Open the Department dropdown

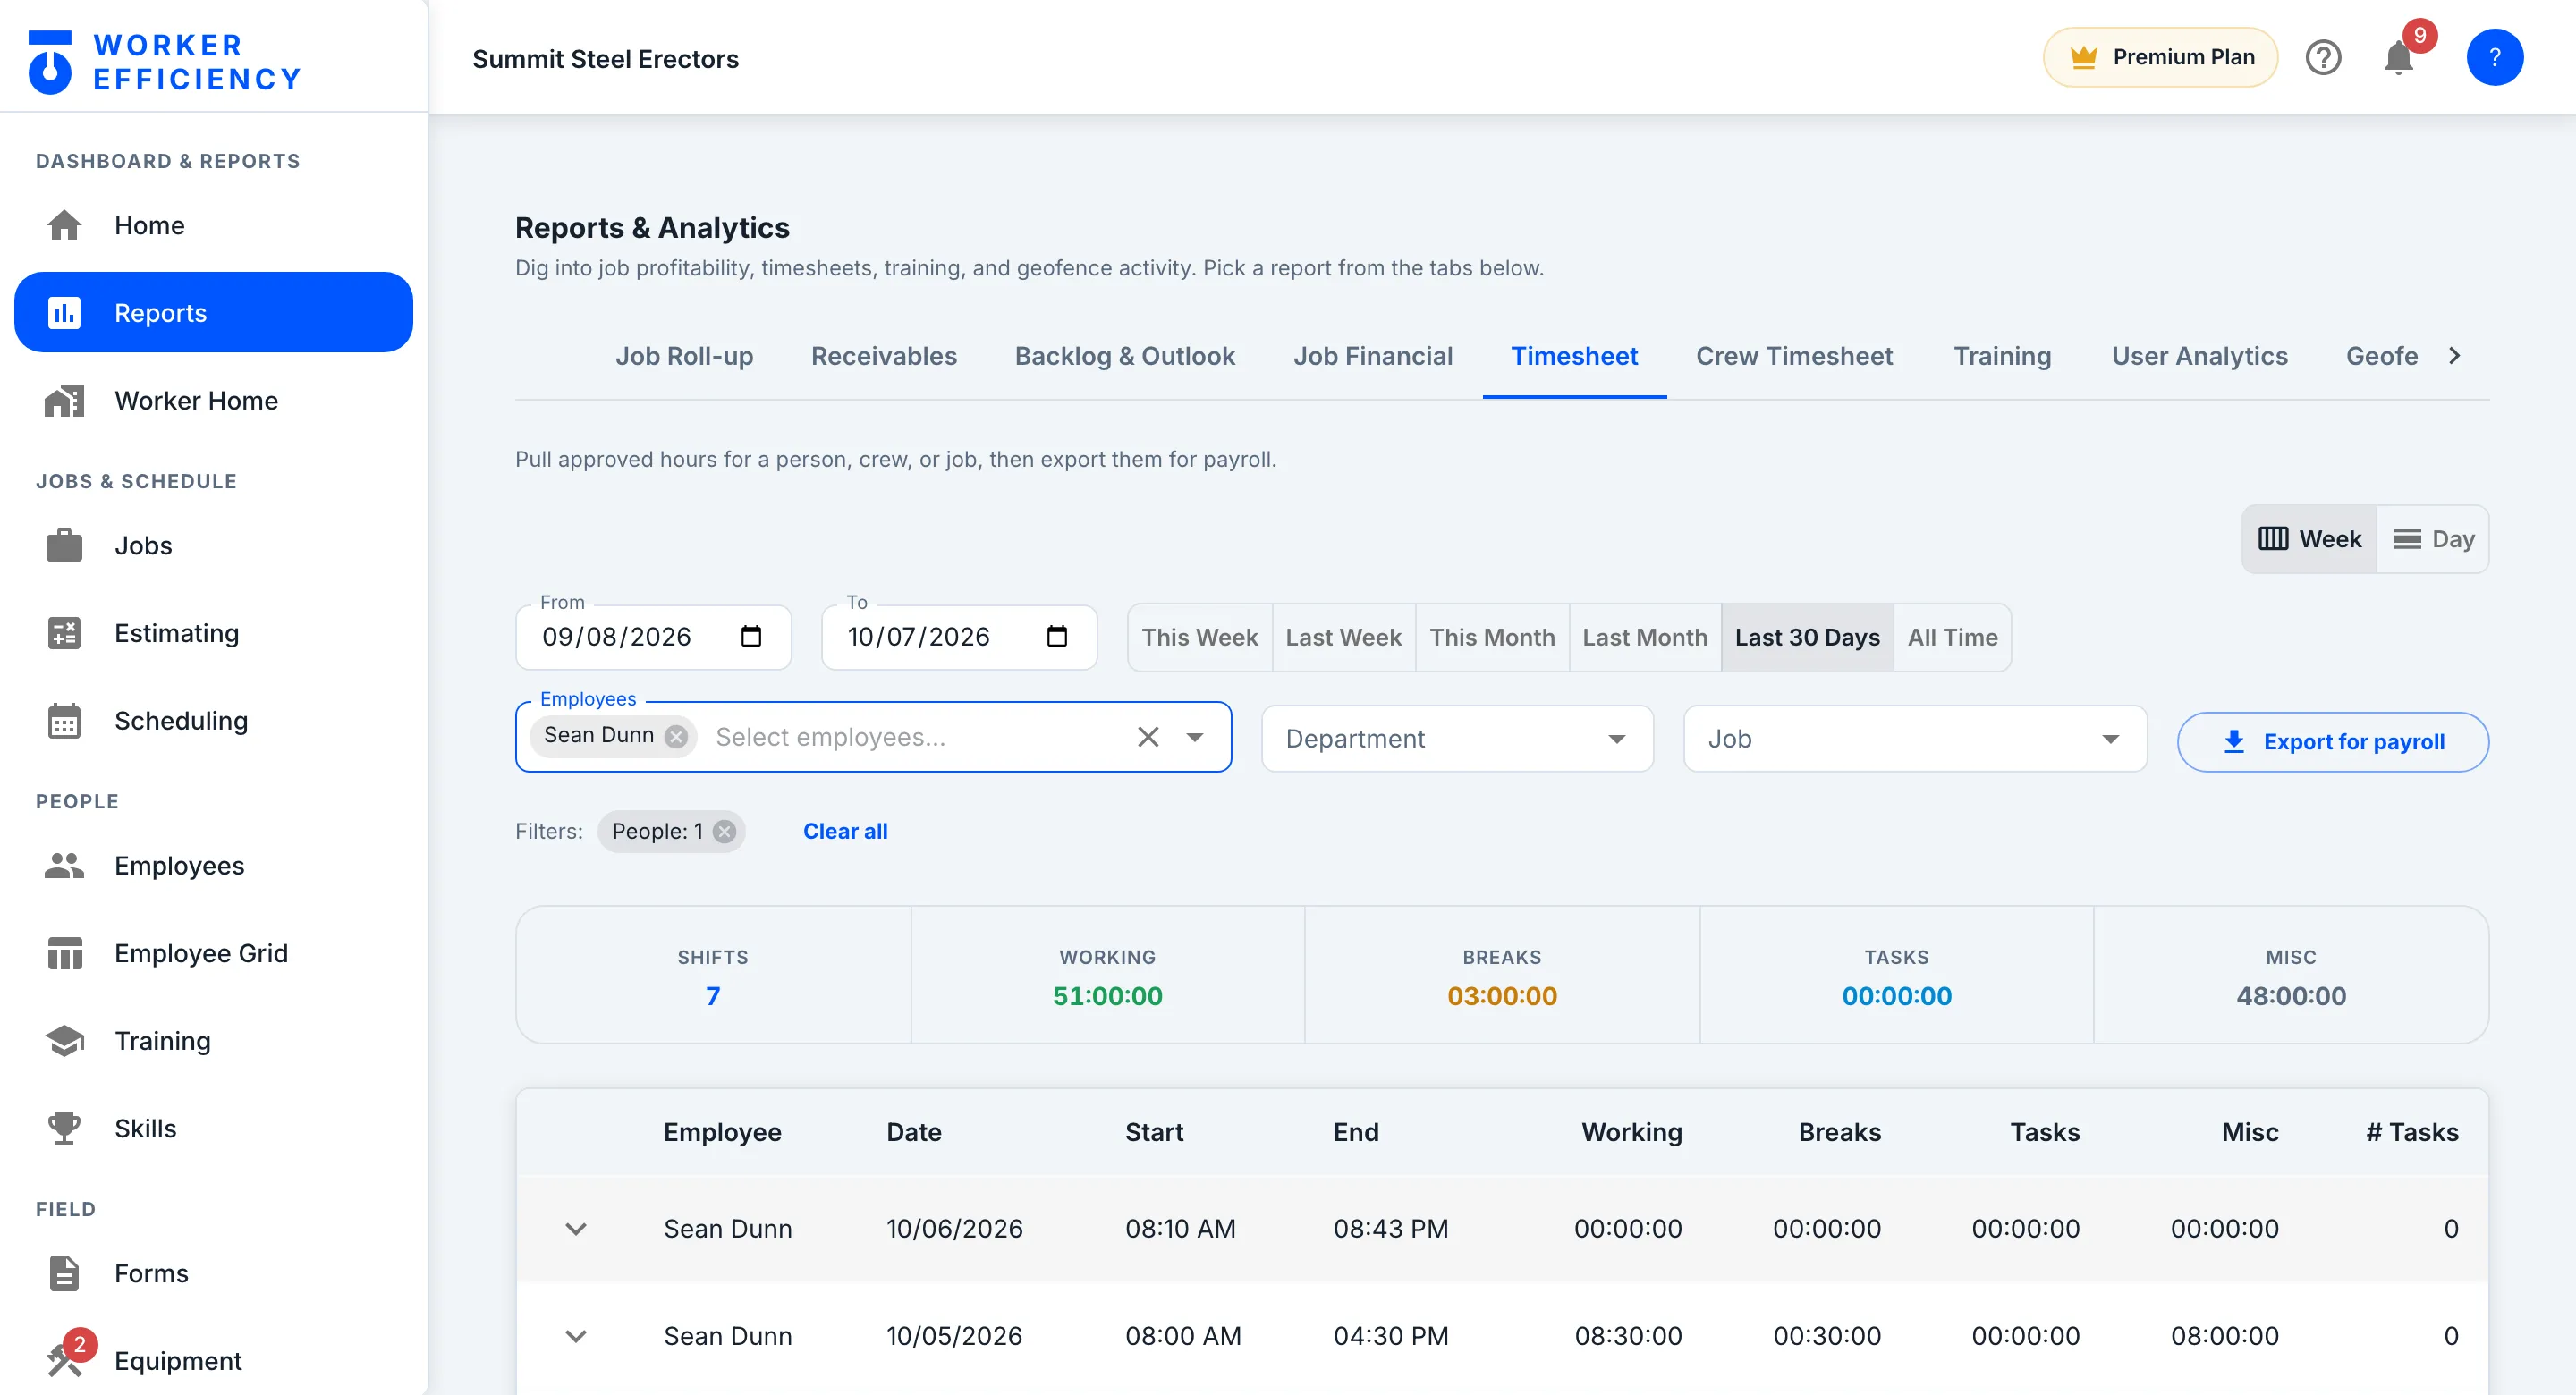1456,739
